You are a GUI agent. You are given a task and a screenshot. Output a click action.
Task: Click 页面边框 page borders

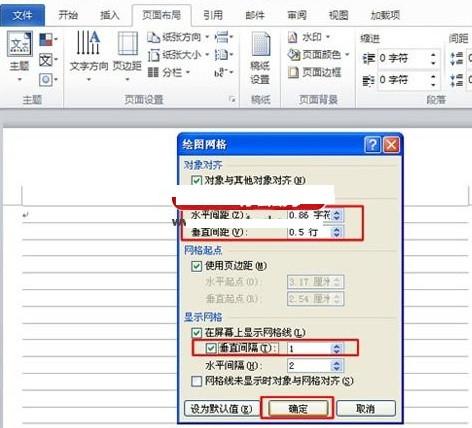[x=315, y=72]
